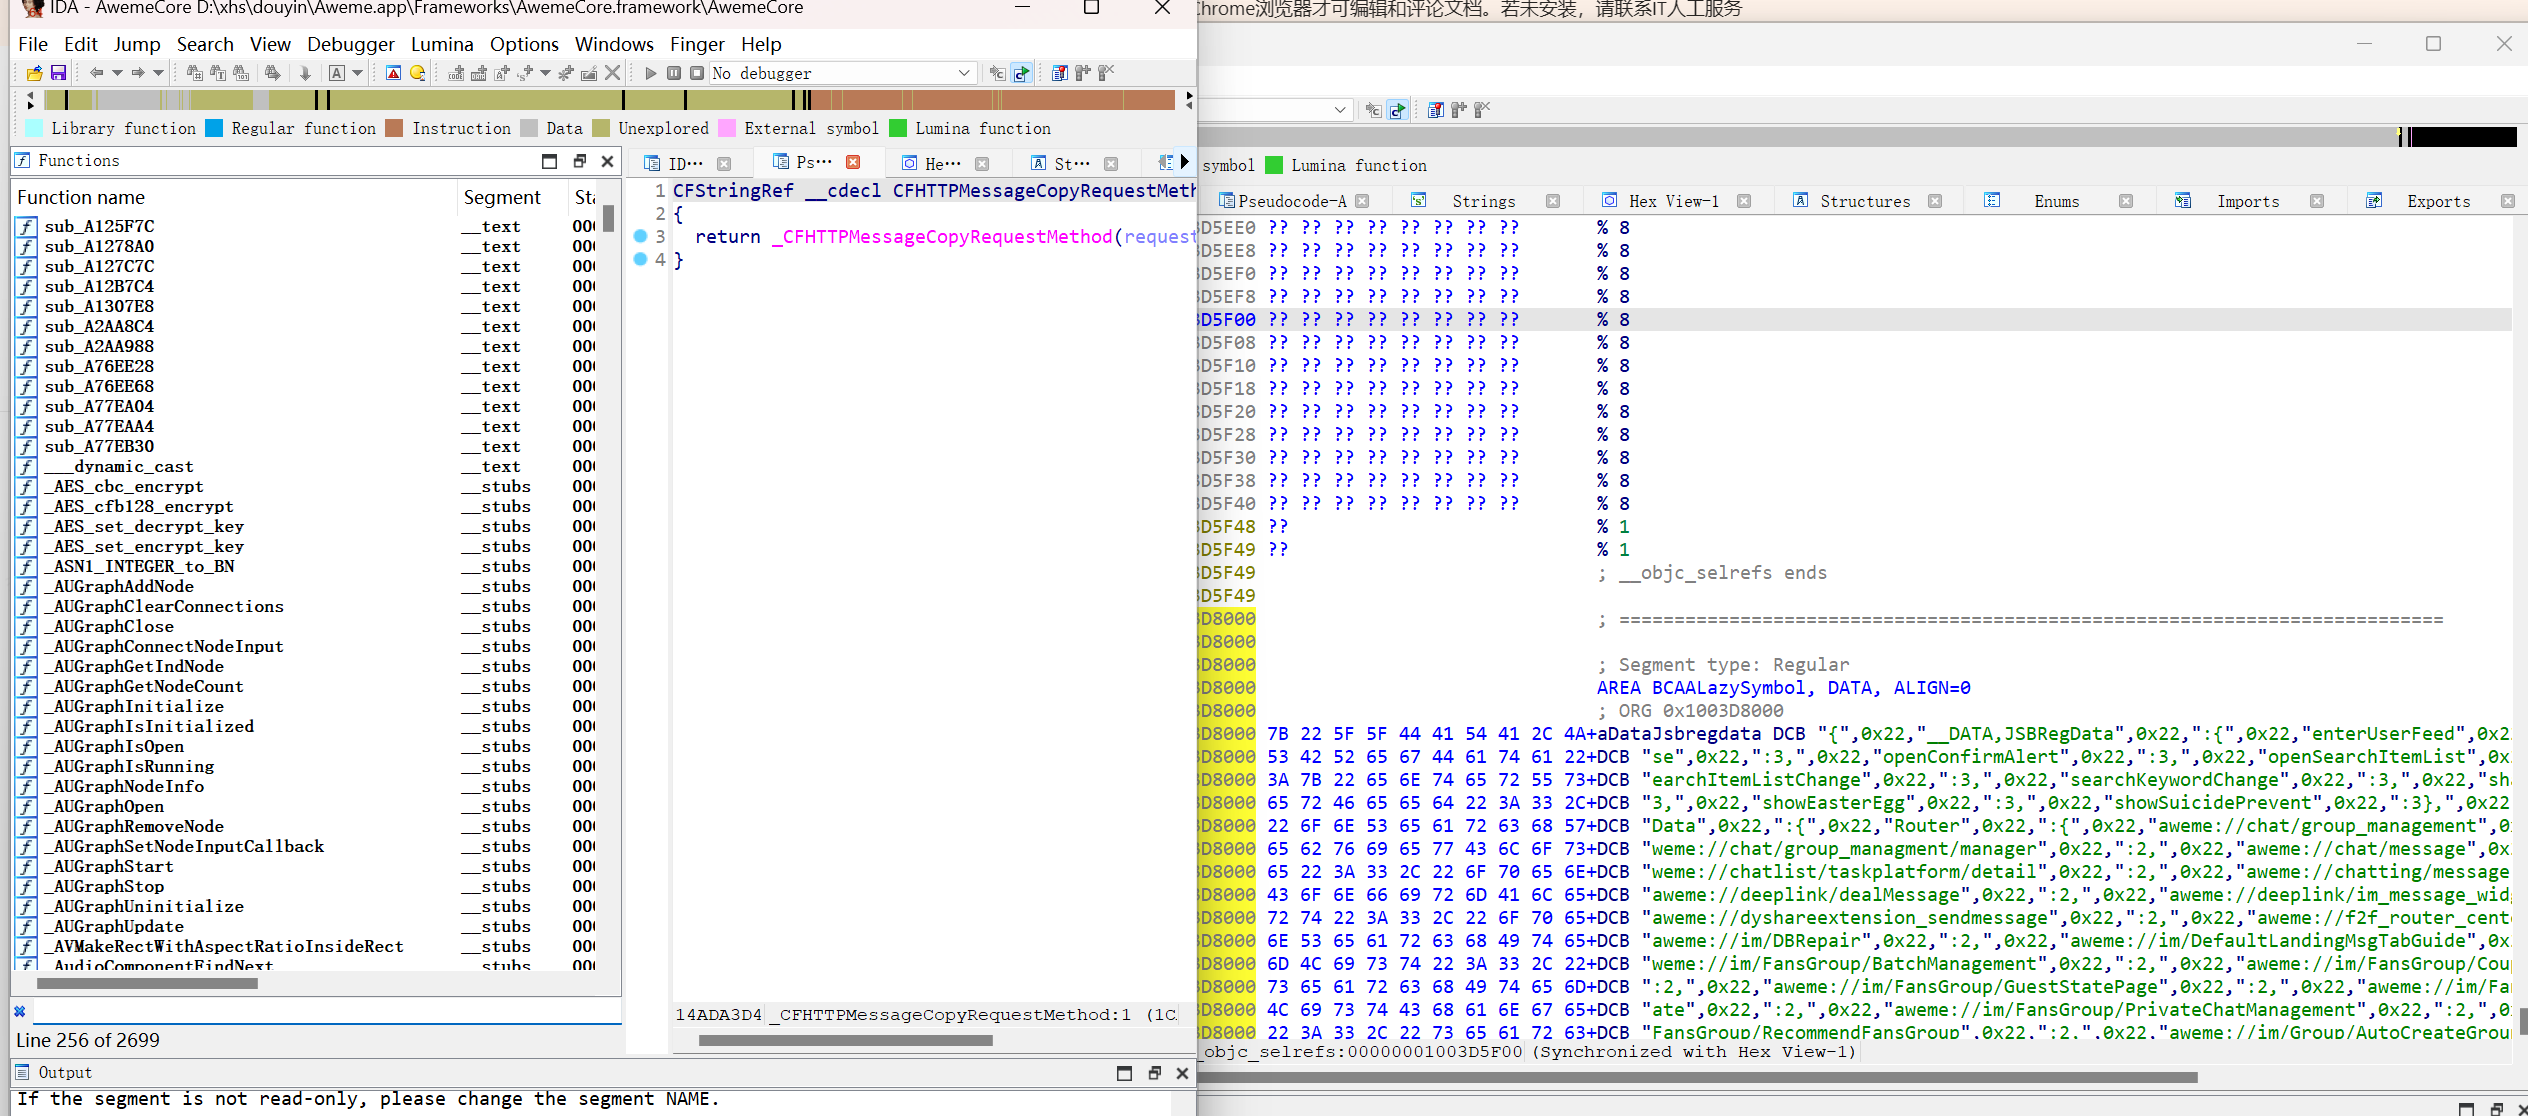Terminate process with the stop icon
The width and height of the screenshot is (2528, 1116).
[697, 73]
